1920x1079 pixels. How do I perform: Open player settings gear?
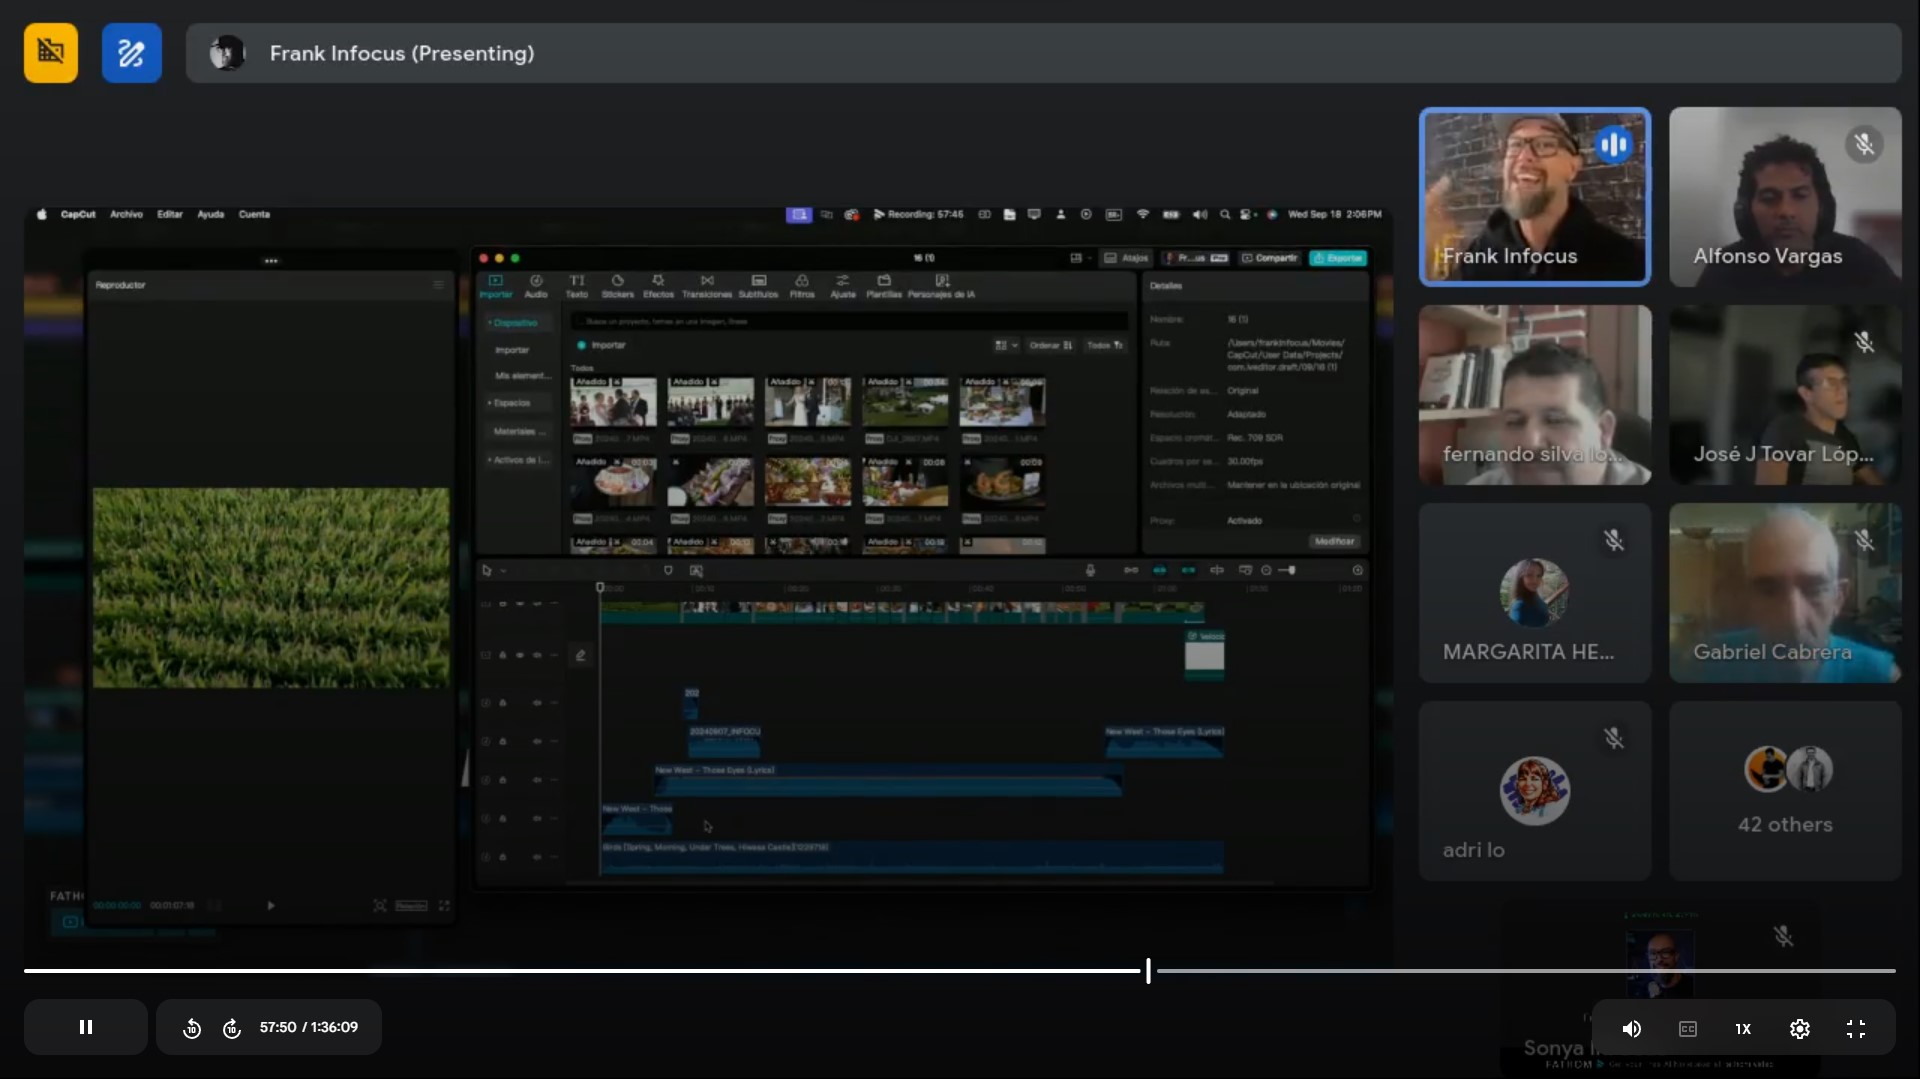click(x=1800, y=1028)
